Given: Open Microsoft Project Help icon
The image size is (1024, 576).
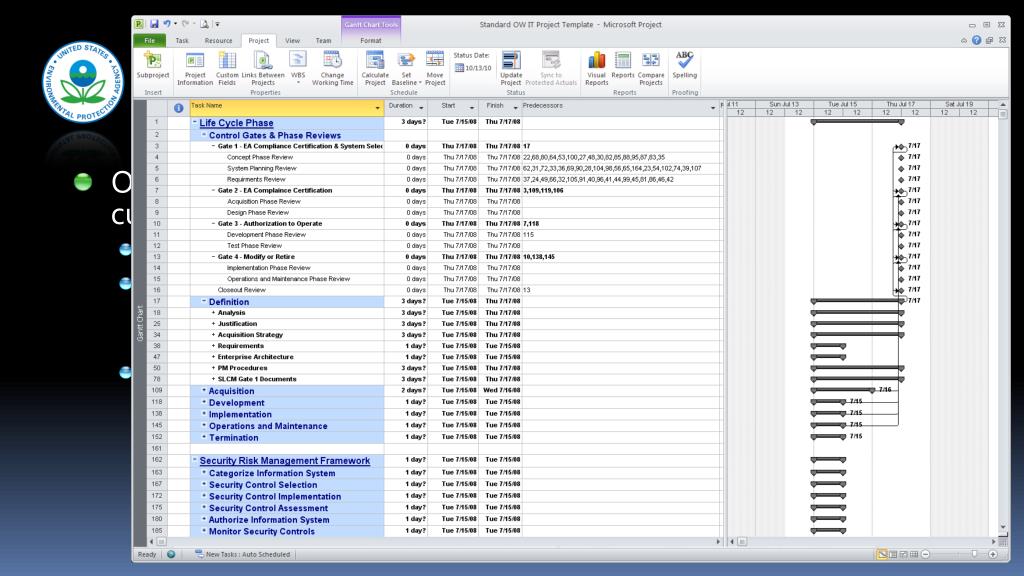Looking at the screenshot, I should [x=976, y=40].
